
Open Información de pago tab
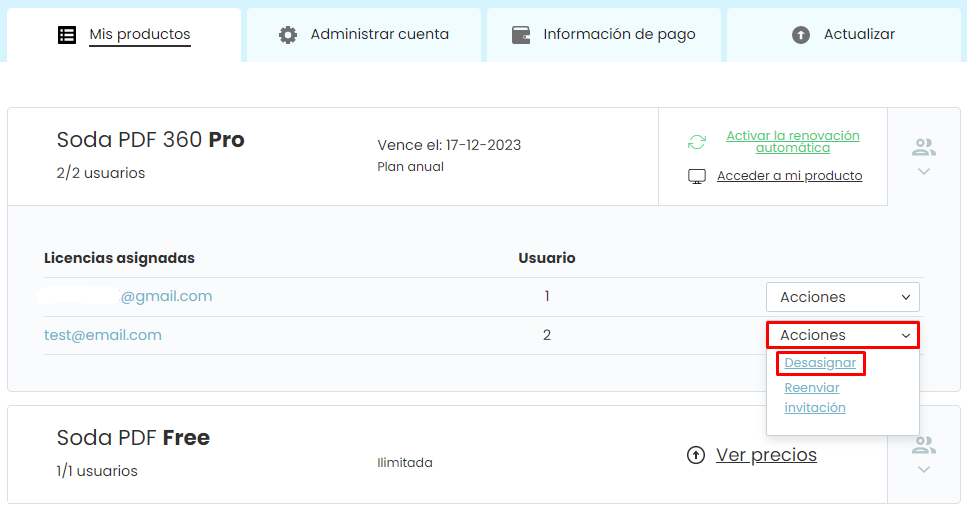coord(604,35)
